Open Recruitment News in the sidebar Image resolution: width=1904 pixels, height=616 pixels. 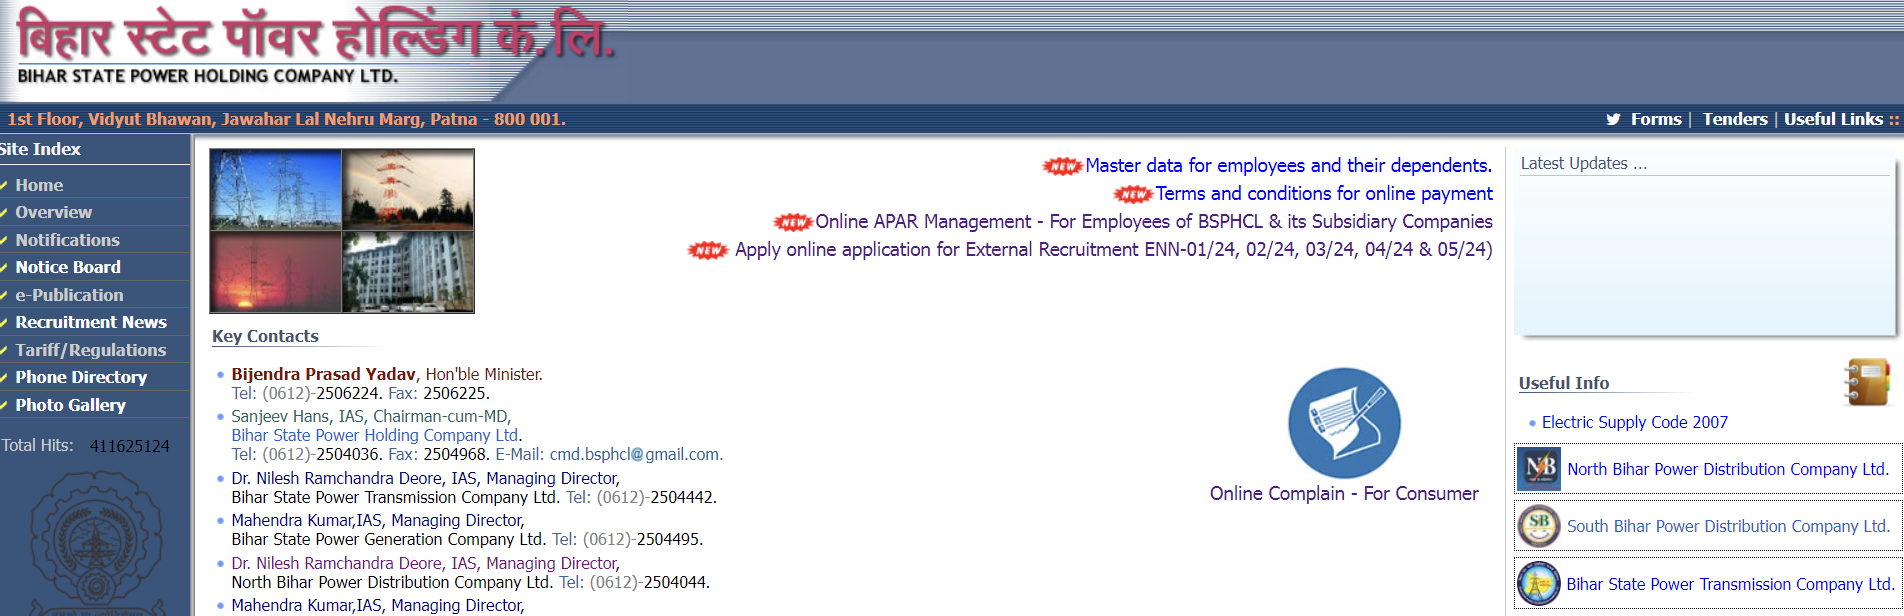tap(91, 322)
